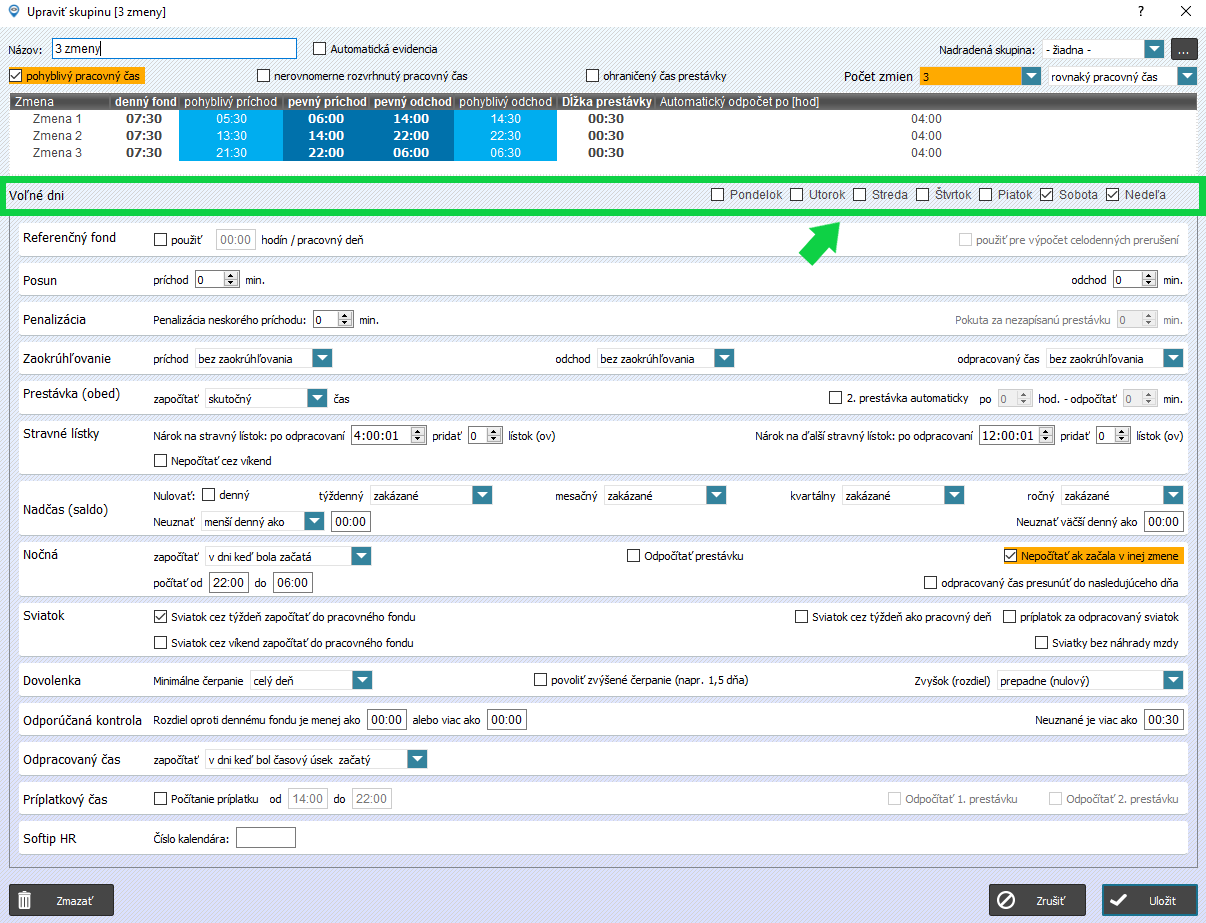Click the help question mark in title bar
The width and height of the screenshot is (1206, 923).
(x=1140, y=11)
